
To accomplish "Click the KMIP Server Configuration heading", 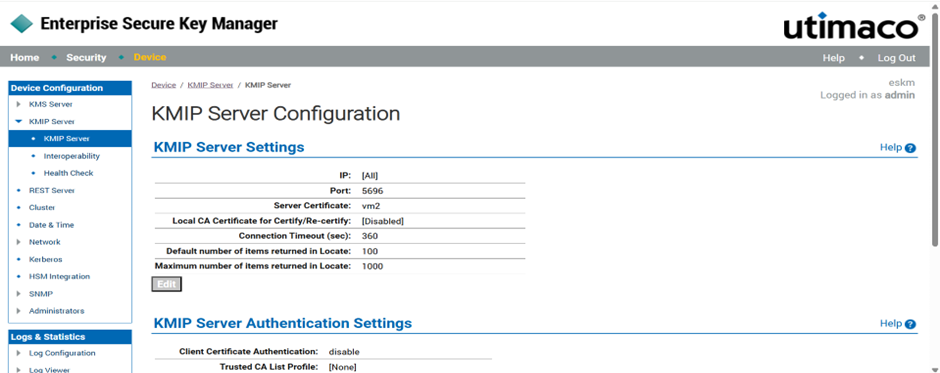I will (276, 113).
